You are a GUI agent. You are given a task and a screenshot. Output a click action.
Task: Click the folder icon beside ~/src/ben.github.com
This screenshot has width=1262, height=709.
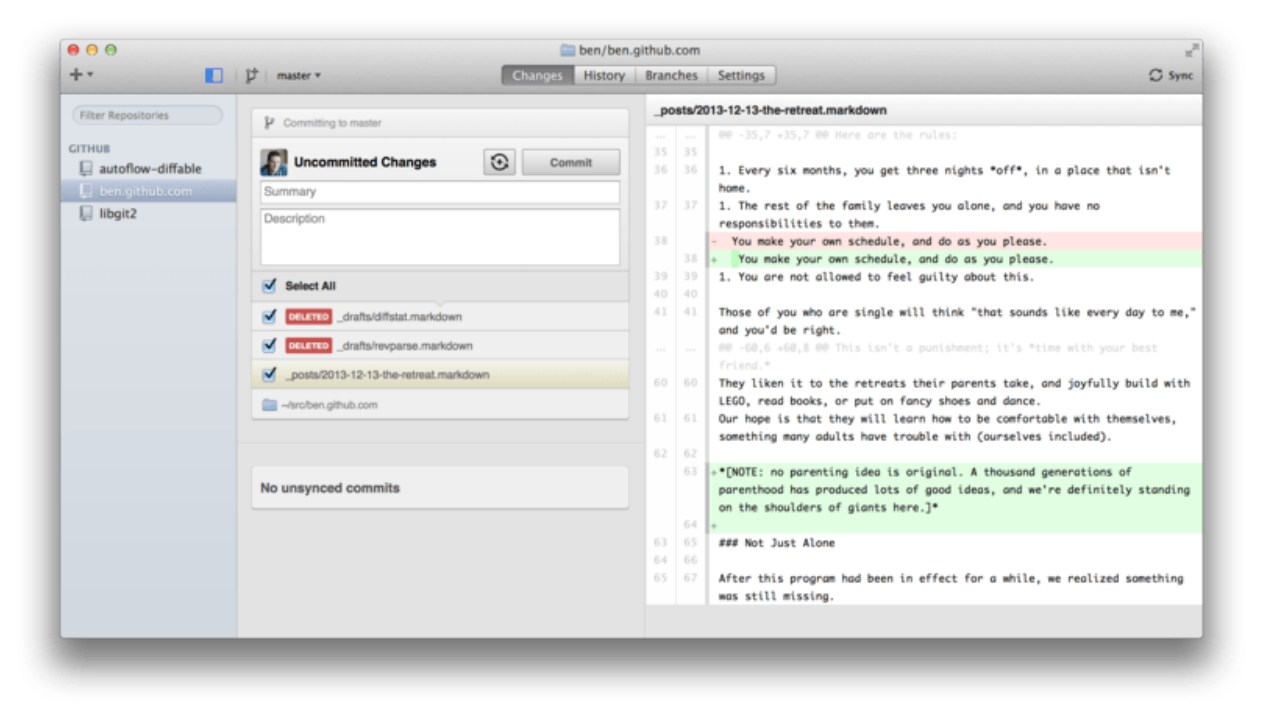pos(269,405)
